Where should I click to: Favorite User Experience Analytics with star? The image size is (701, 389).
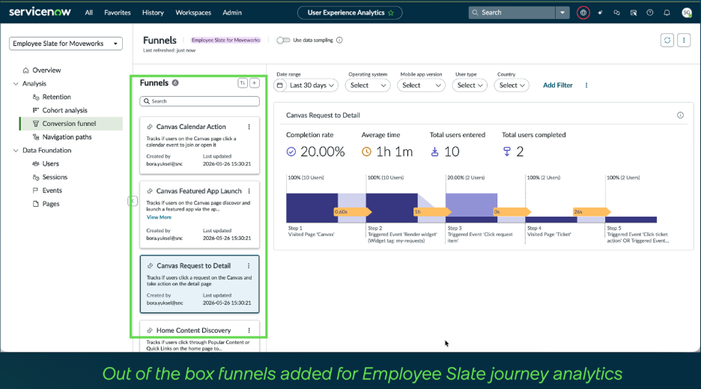pos(391,13)
